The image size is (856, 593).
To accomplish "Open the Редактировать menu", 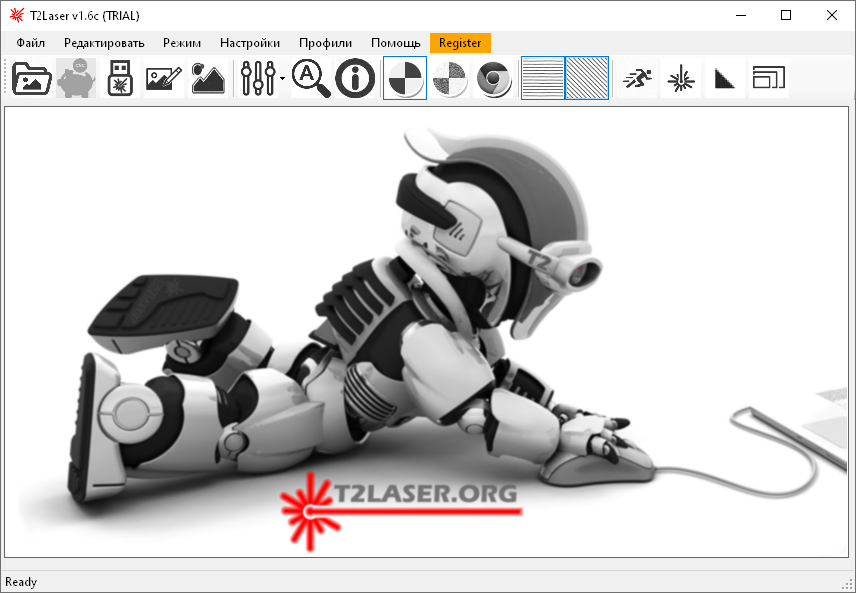I will pos(104,43).
